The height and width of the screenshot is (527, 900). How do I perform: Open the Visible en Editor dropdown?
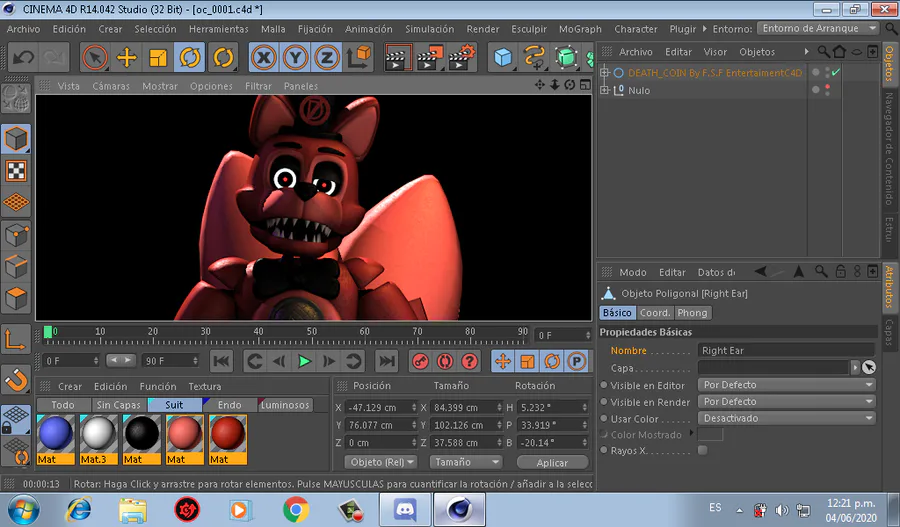click(786, 385)
